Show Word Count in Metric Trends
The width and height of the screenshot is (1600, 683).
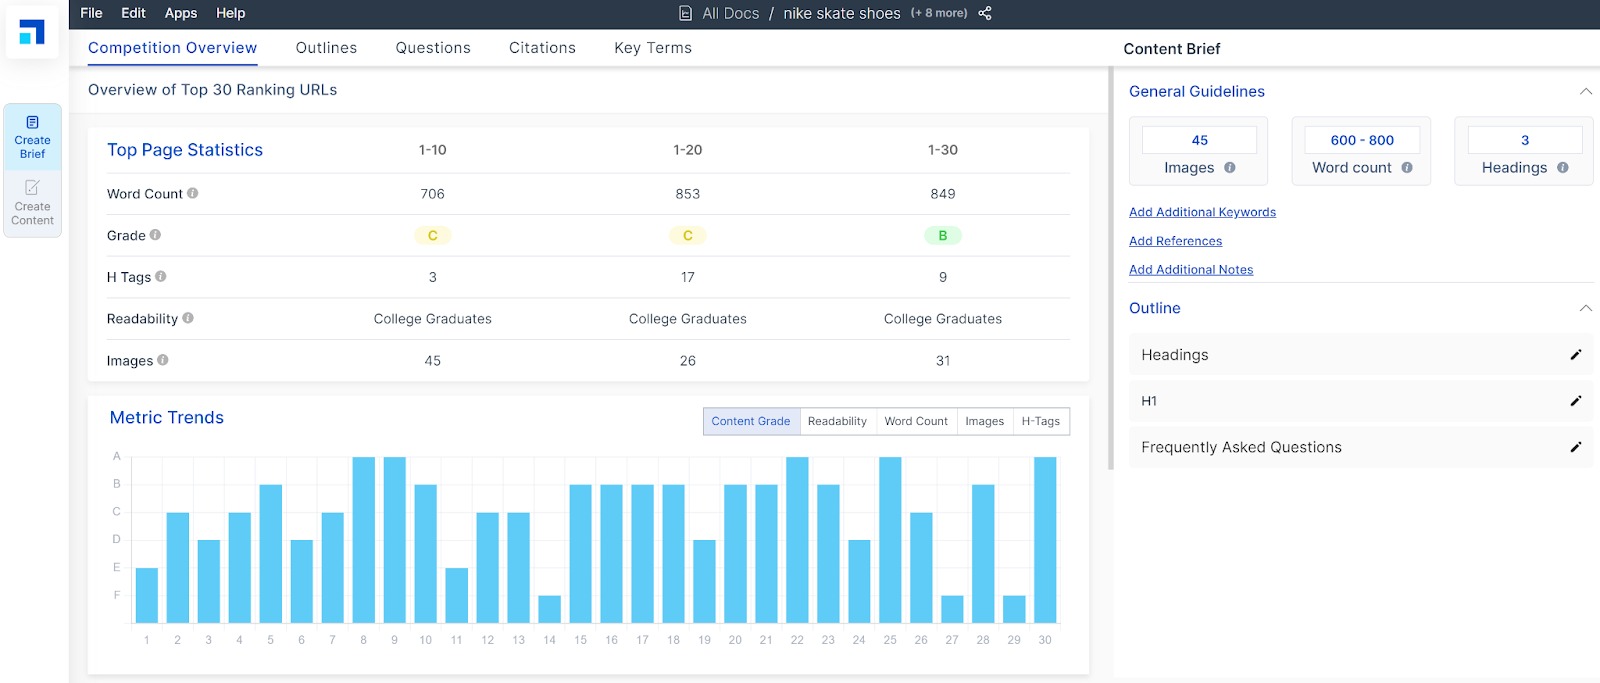[x=915, y=421]
